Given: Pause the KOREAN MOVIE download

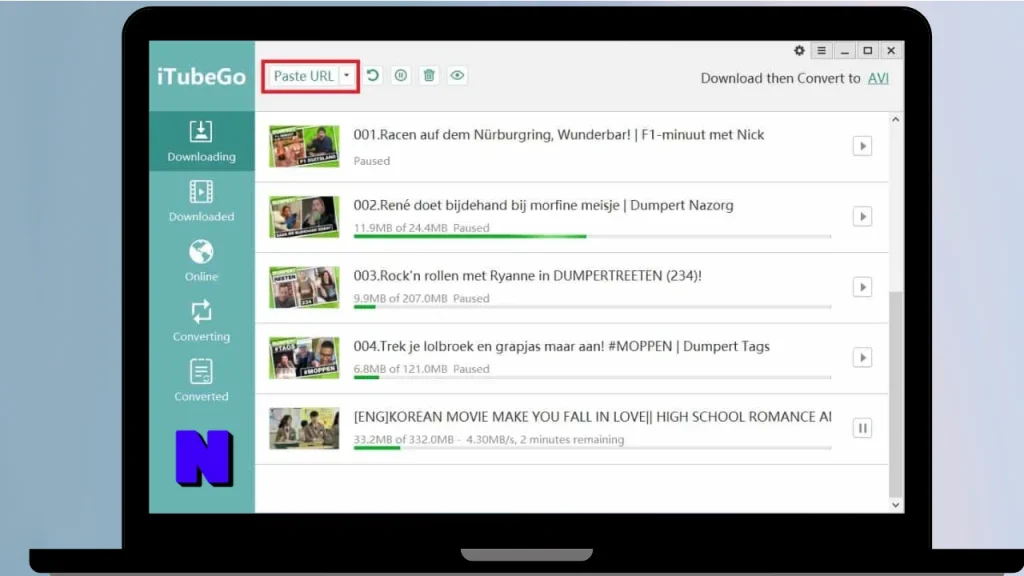Looking at the screenshot, I should pyautogui.click(x=862, y=428).
